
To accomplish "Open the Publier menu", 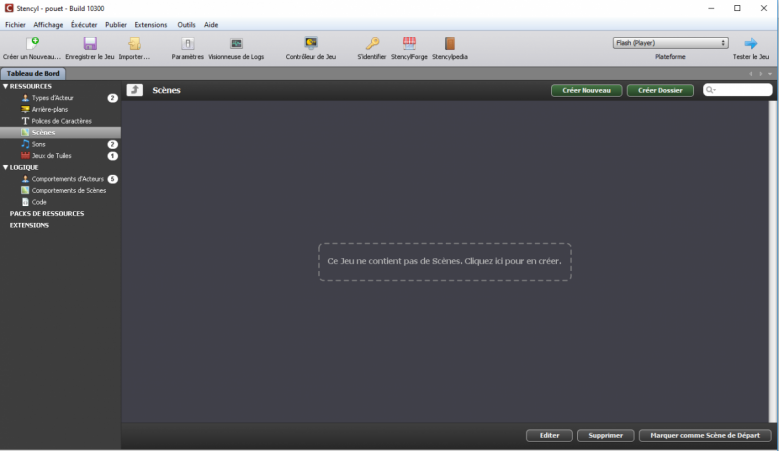I will point(116,24).
